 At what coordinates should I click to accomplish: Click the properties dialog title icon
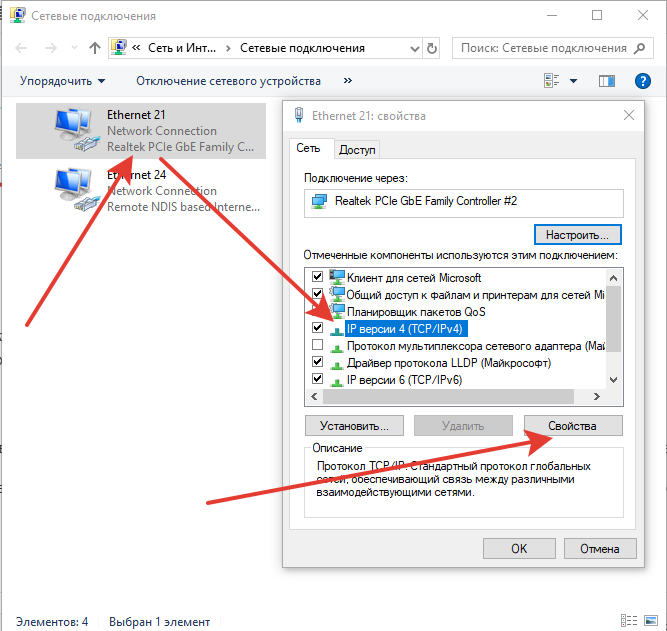[299, 115]
